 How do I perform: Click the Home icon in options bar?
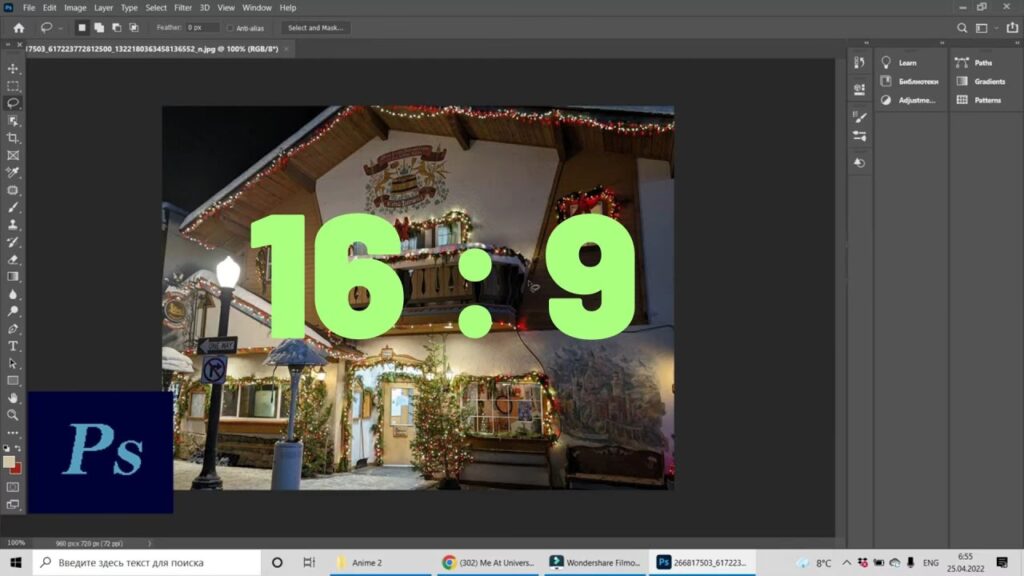18,28
